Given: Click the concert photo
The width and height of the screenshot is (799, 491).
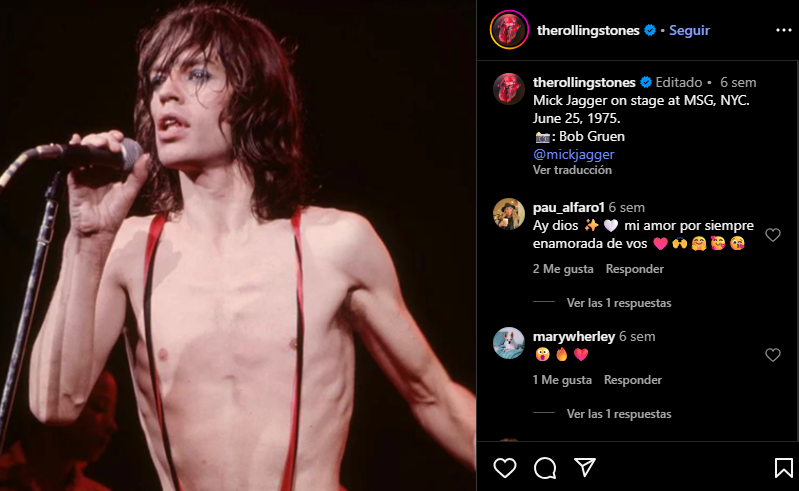Looking at the screenshot, I should 238,245.
